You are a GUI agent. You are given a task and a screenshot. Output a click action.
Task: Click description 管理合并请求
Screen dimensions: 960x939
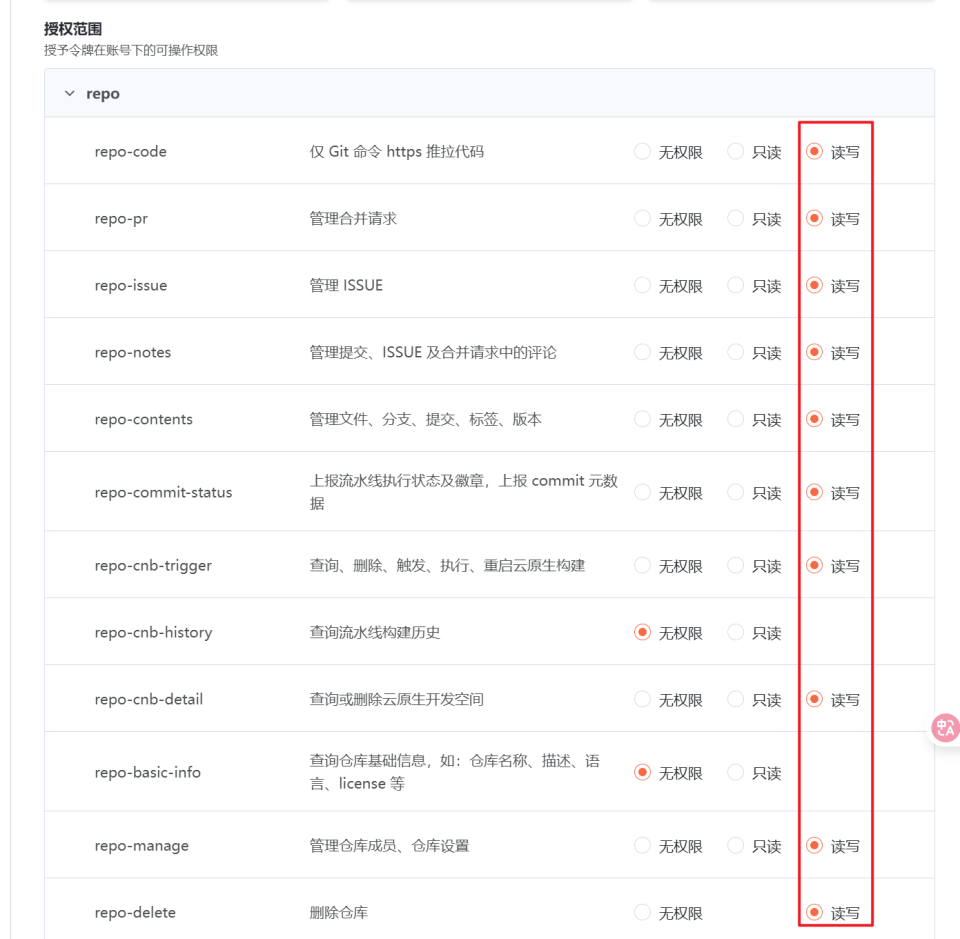point(353,219)
